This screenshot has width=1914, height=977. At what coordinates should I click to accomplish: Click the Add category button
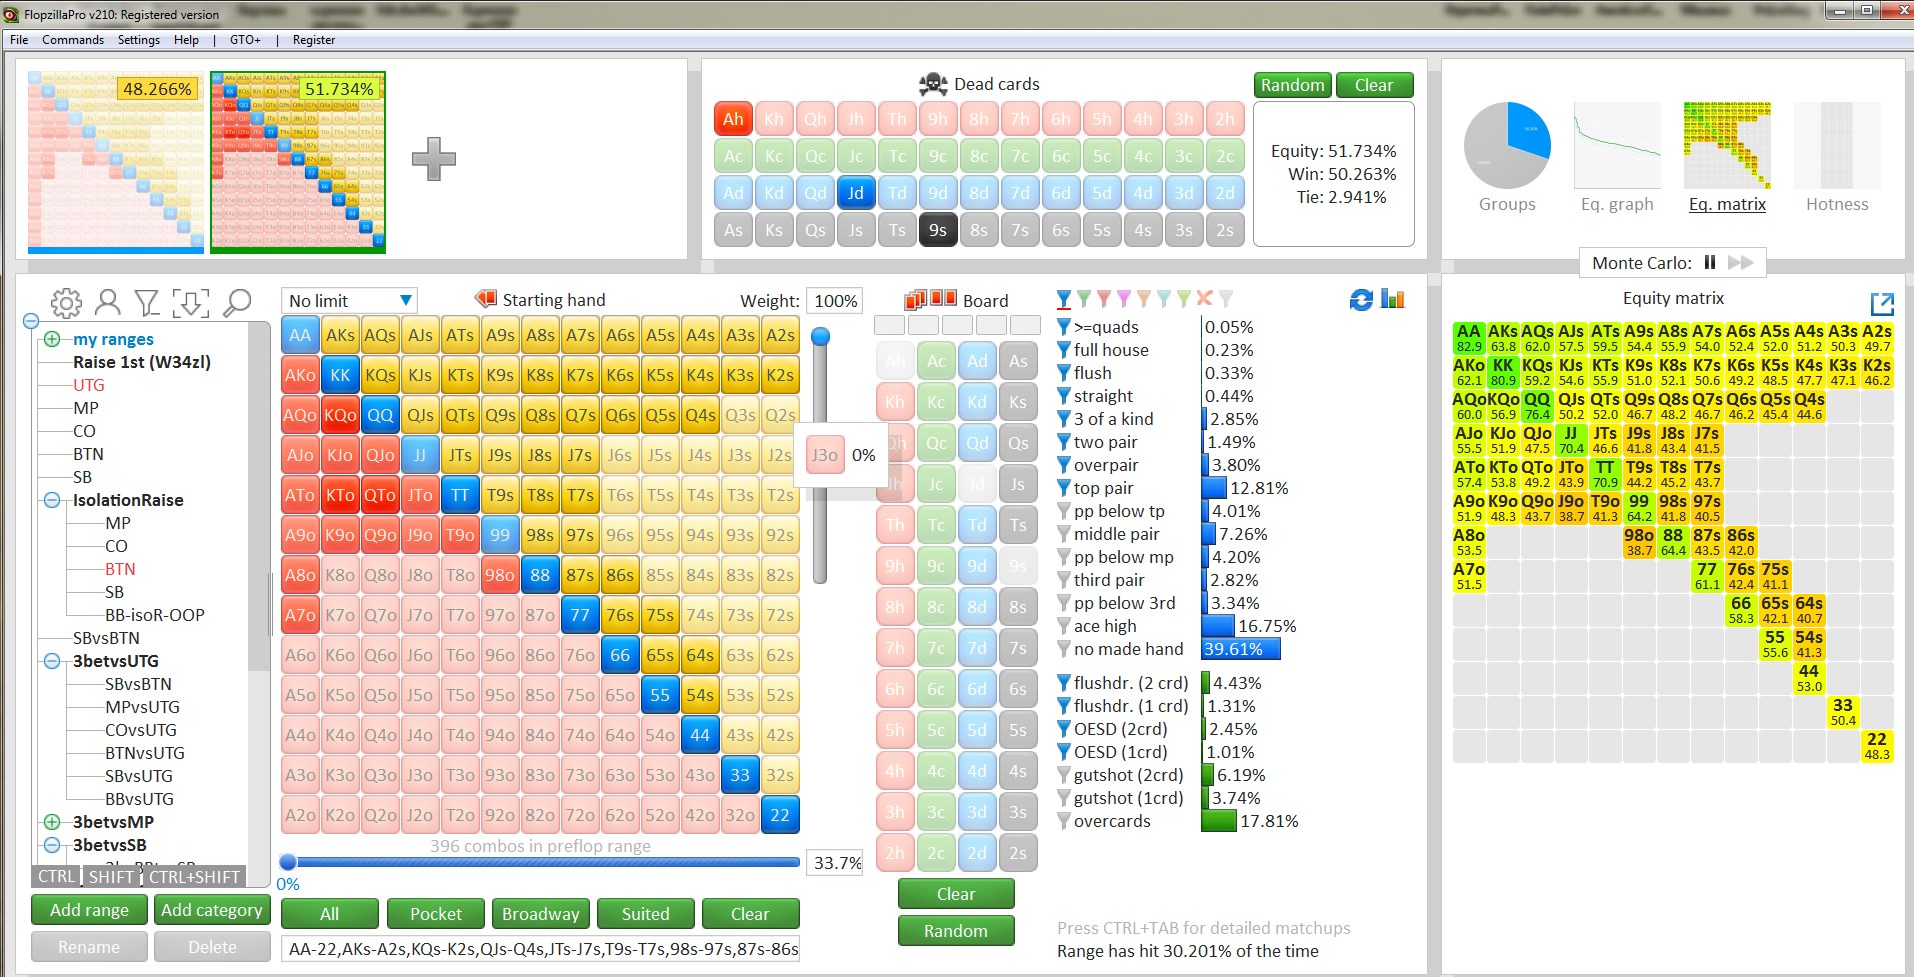click(211, 910)
